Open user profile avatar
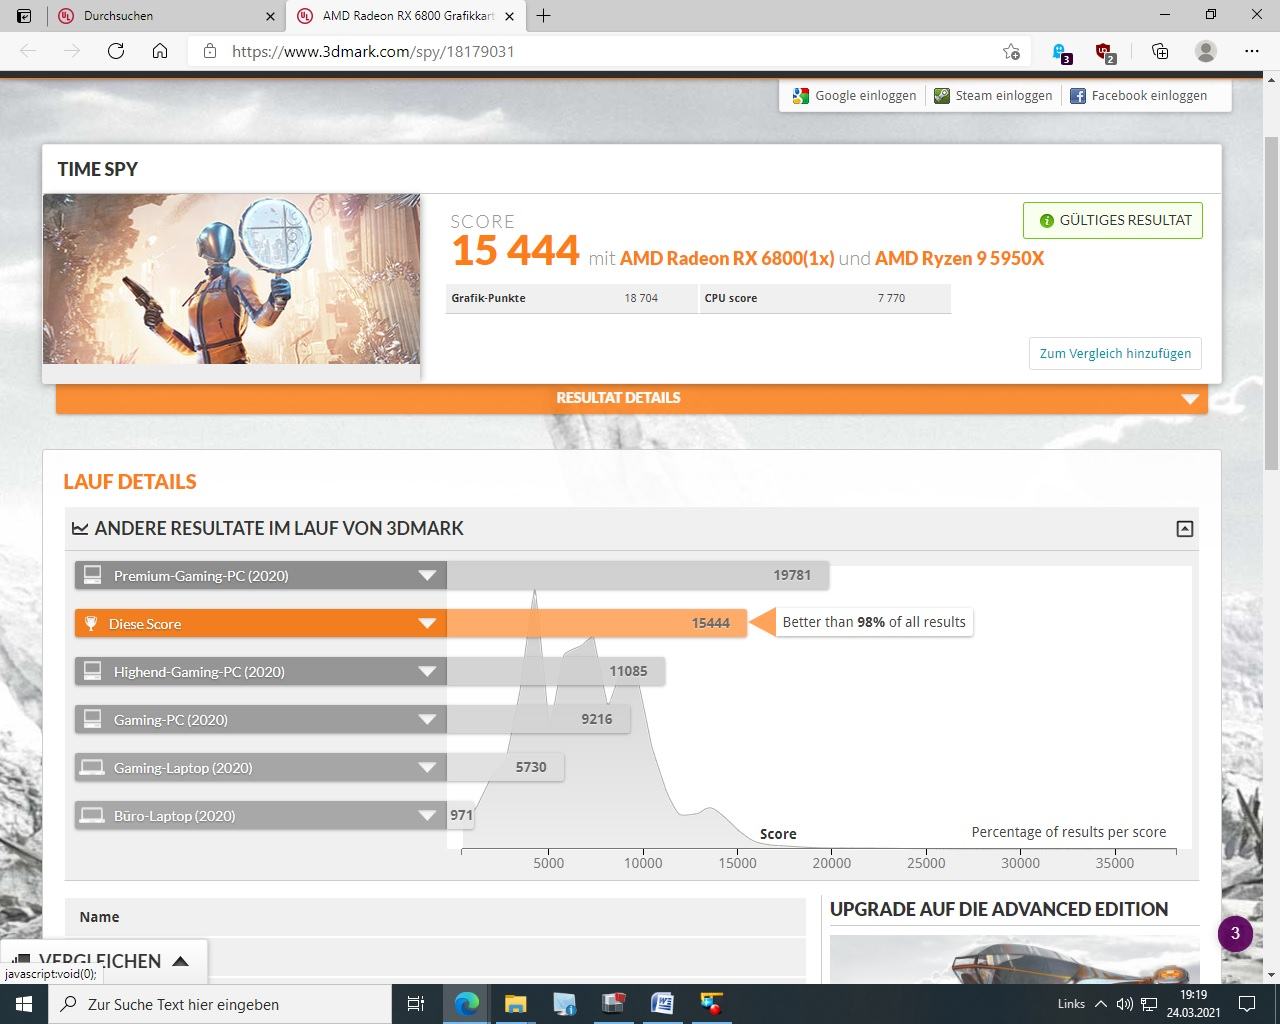The image size is (1280, 1024). point(1206,51)
